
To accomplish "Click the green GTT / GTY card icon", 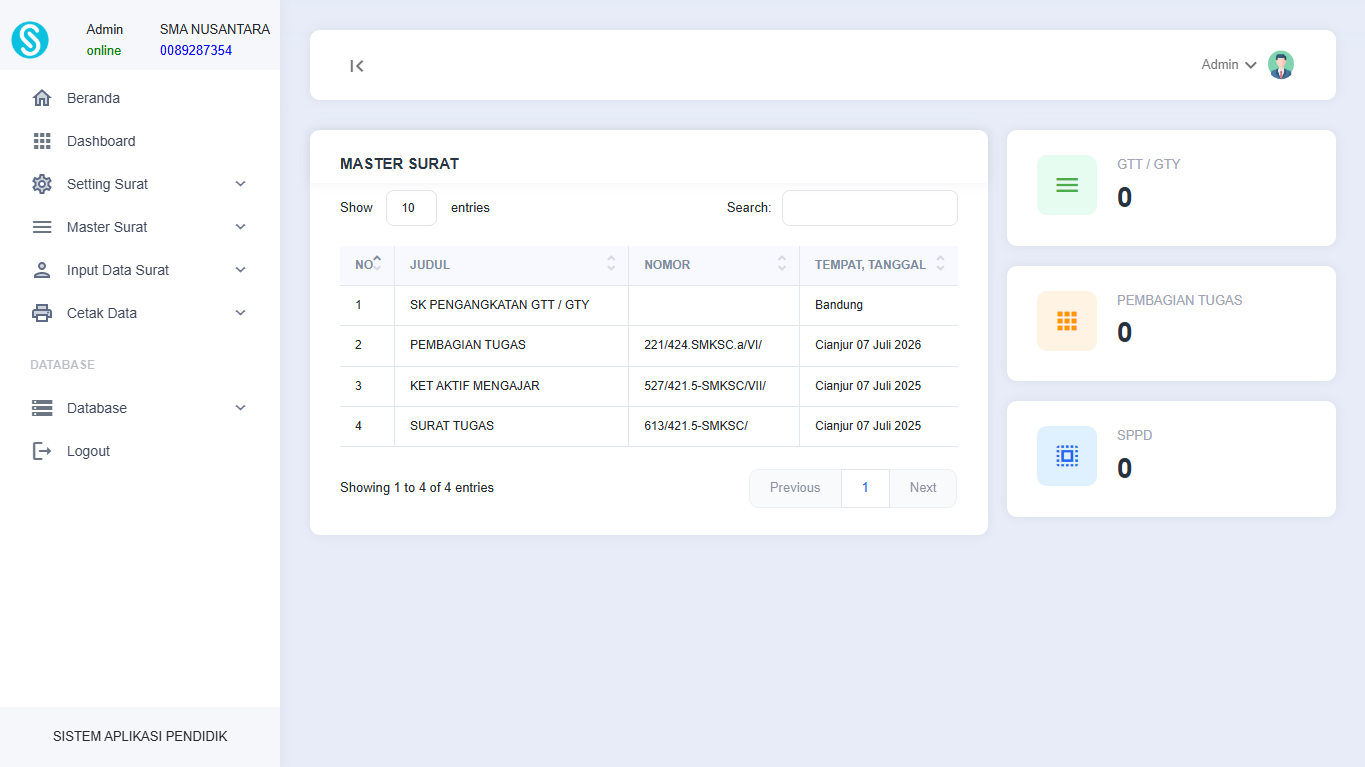I will pyautogui.click(x=1066, y=185).
